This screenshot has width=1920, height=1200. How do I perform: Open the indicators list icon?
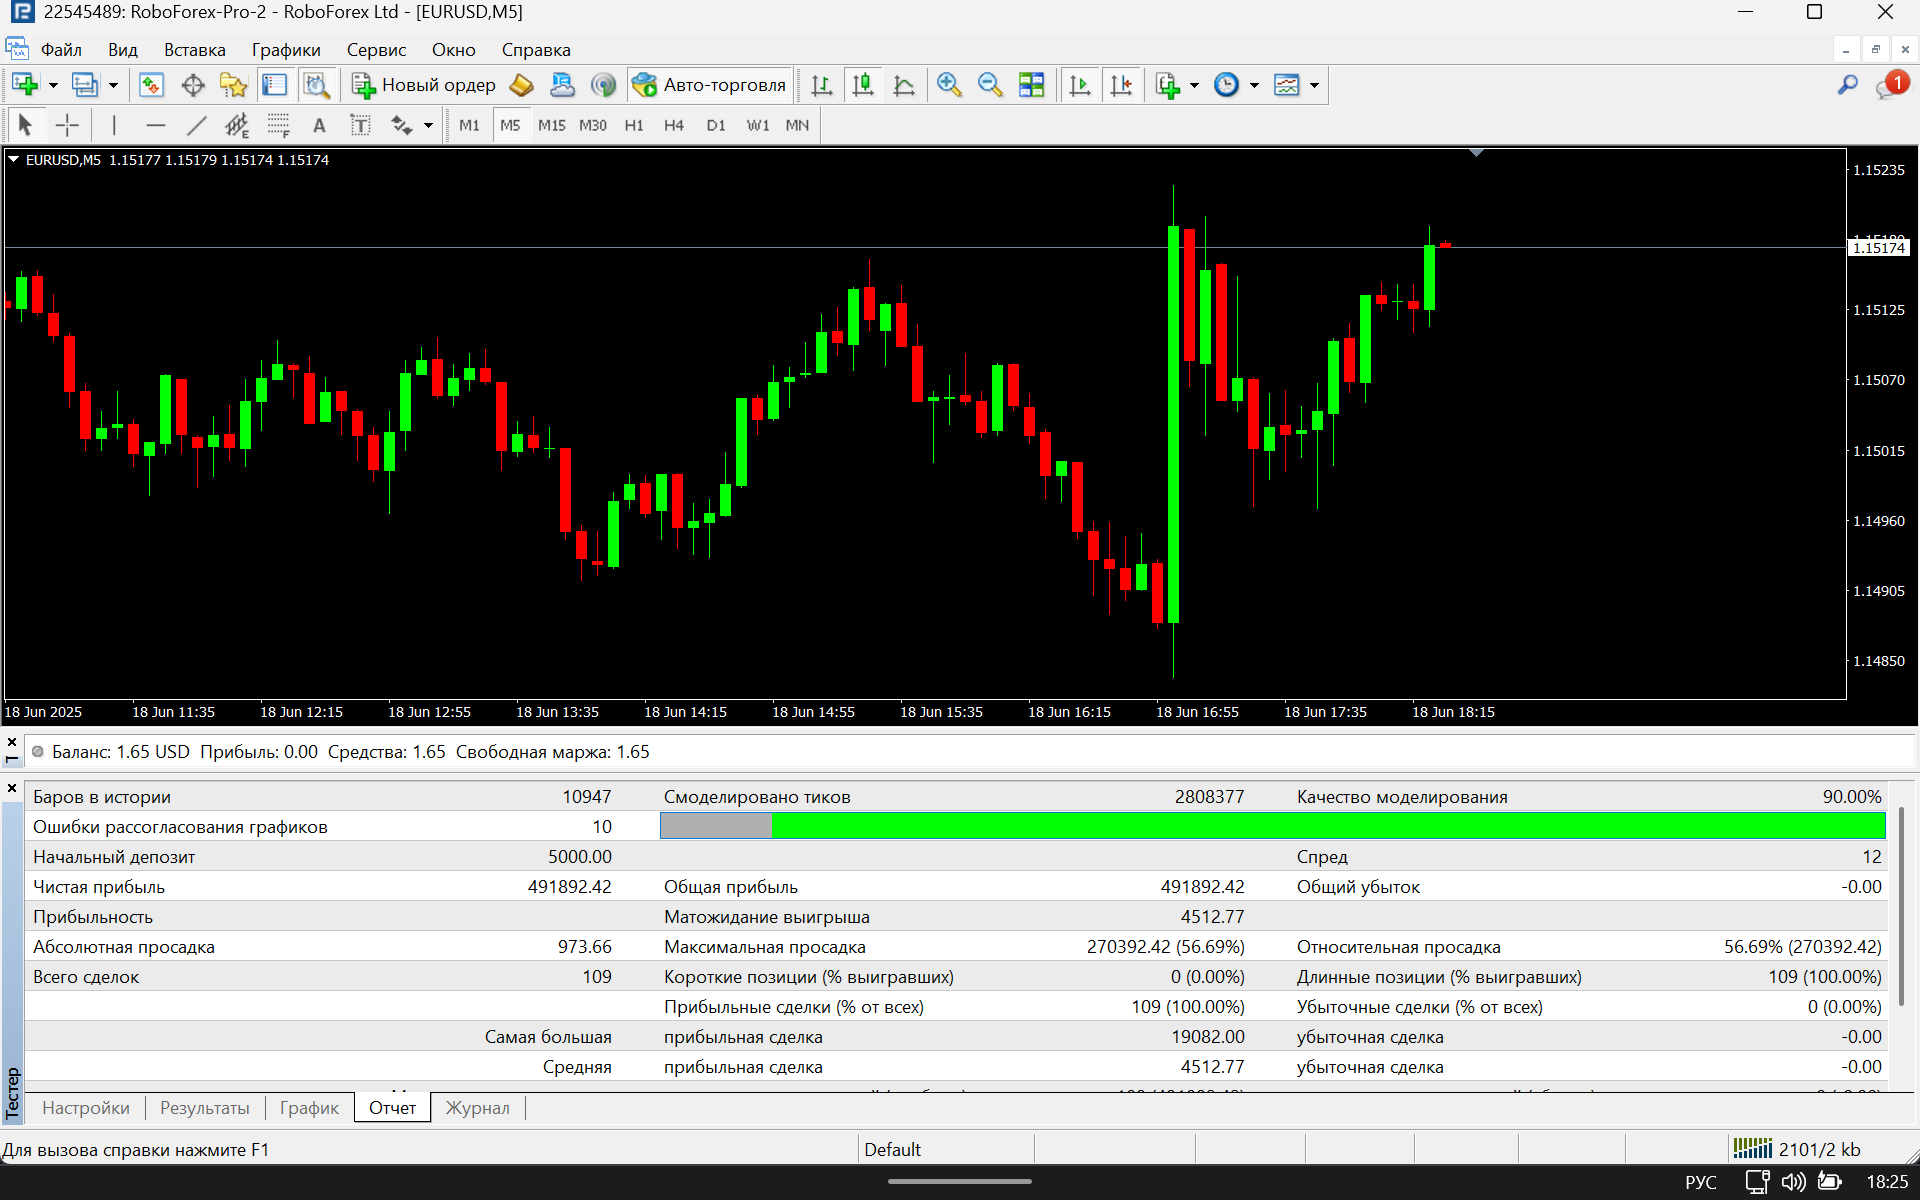[1168, 85]
